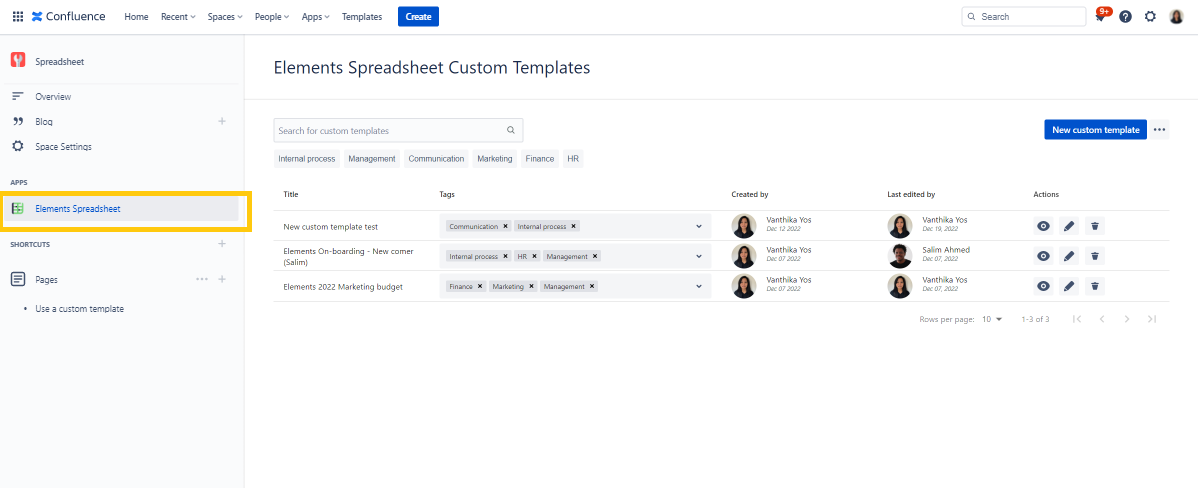1198x488 pixels.
Task: Preview New custom template test via eye icon
Action: (1043, 226)
